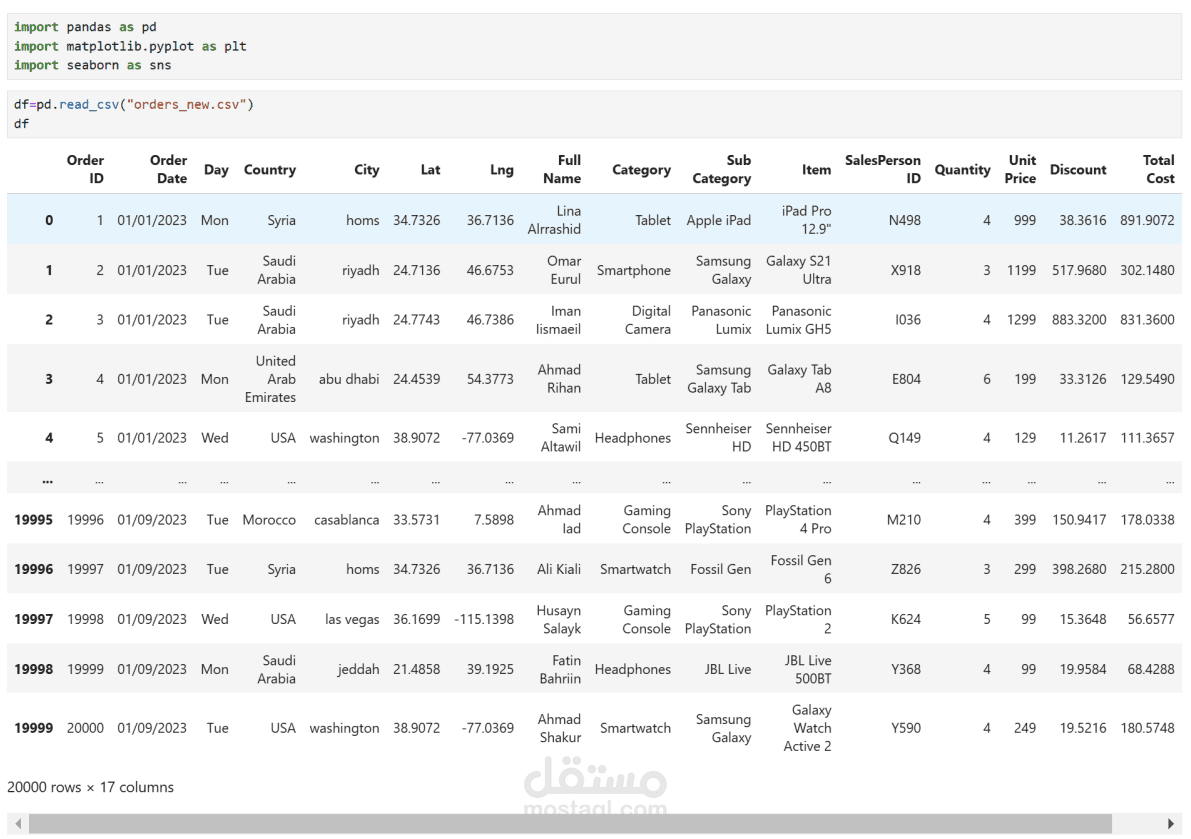
Task: Click the name Lina Alrrashid
Action: pyautogui.click(x=554, y=220)
